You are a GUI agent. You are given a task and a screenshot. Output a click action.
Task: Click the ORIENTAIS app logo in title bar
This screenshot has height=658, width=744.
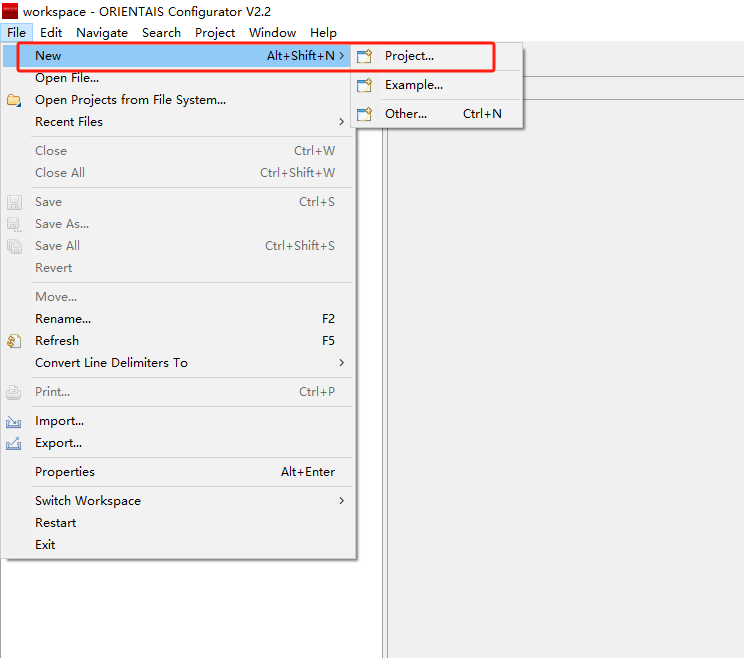click(10, 11)
